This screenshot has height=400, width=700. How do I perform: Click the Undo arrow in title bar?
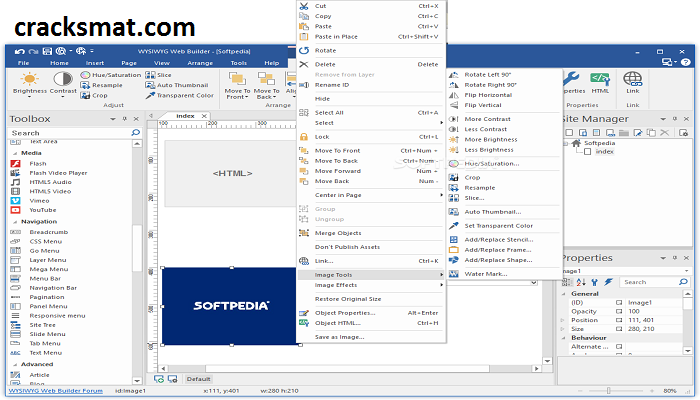(19, 51)
